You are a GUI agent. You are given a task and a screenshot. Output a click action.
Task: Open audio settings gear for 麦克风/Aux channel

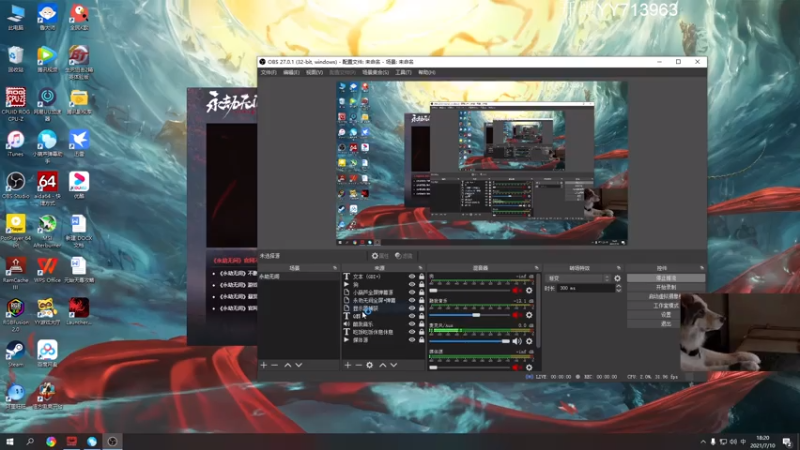tap(529, 341)
